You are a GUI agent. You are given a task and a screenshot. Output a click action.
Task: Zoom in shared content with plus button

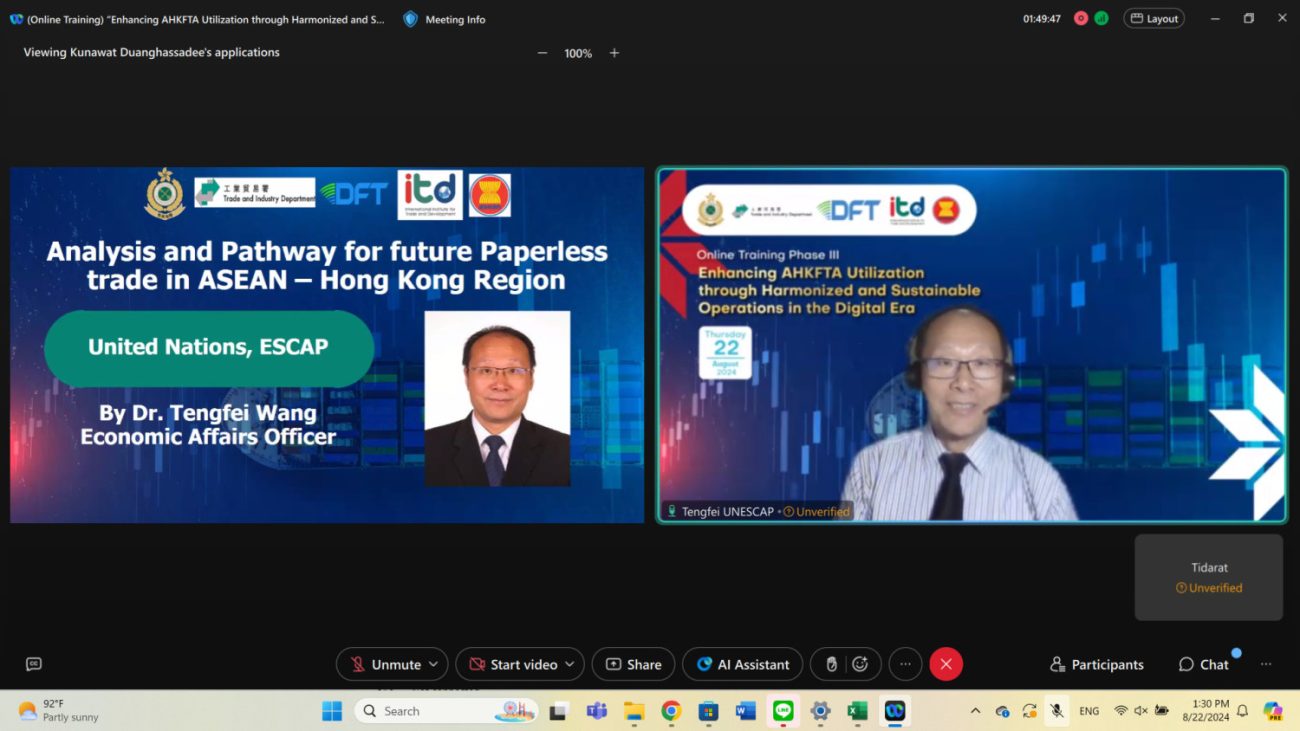pyautogui.click(x=614, y=53)
